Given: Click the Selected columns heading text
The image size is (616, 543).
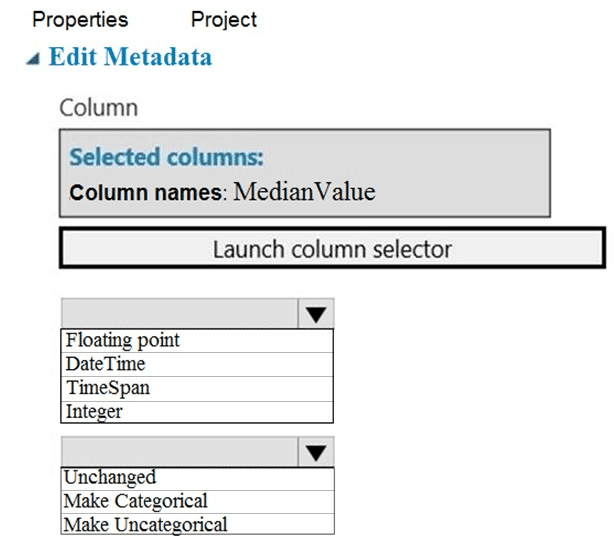Looking at the screenshot, I should (166, 157).
